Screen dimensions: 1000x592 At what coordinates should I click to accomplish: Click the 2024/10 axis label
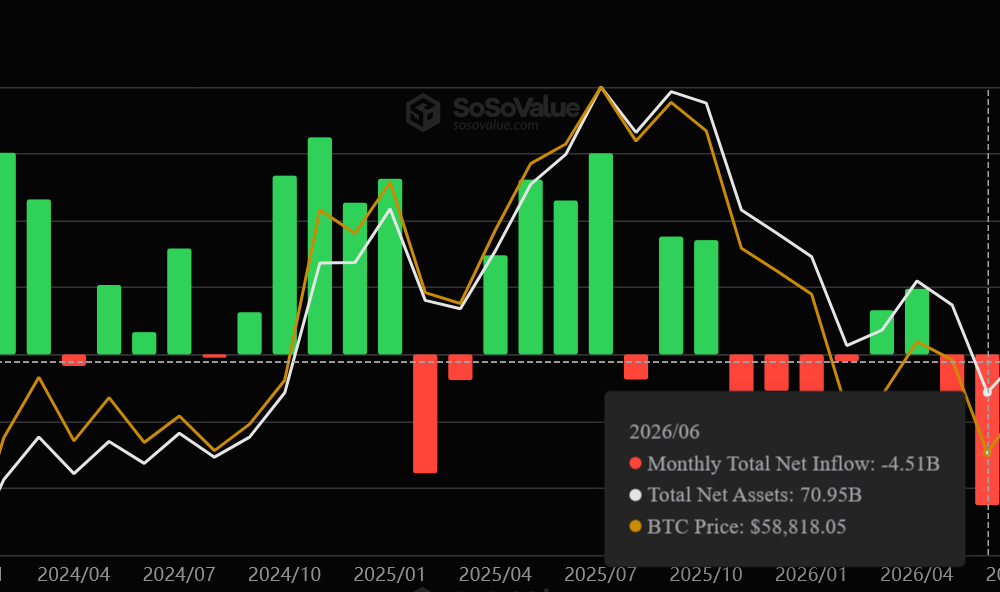[x=284, y=574]
